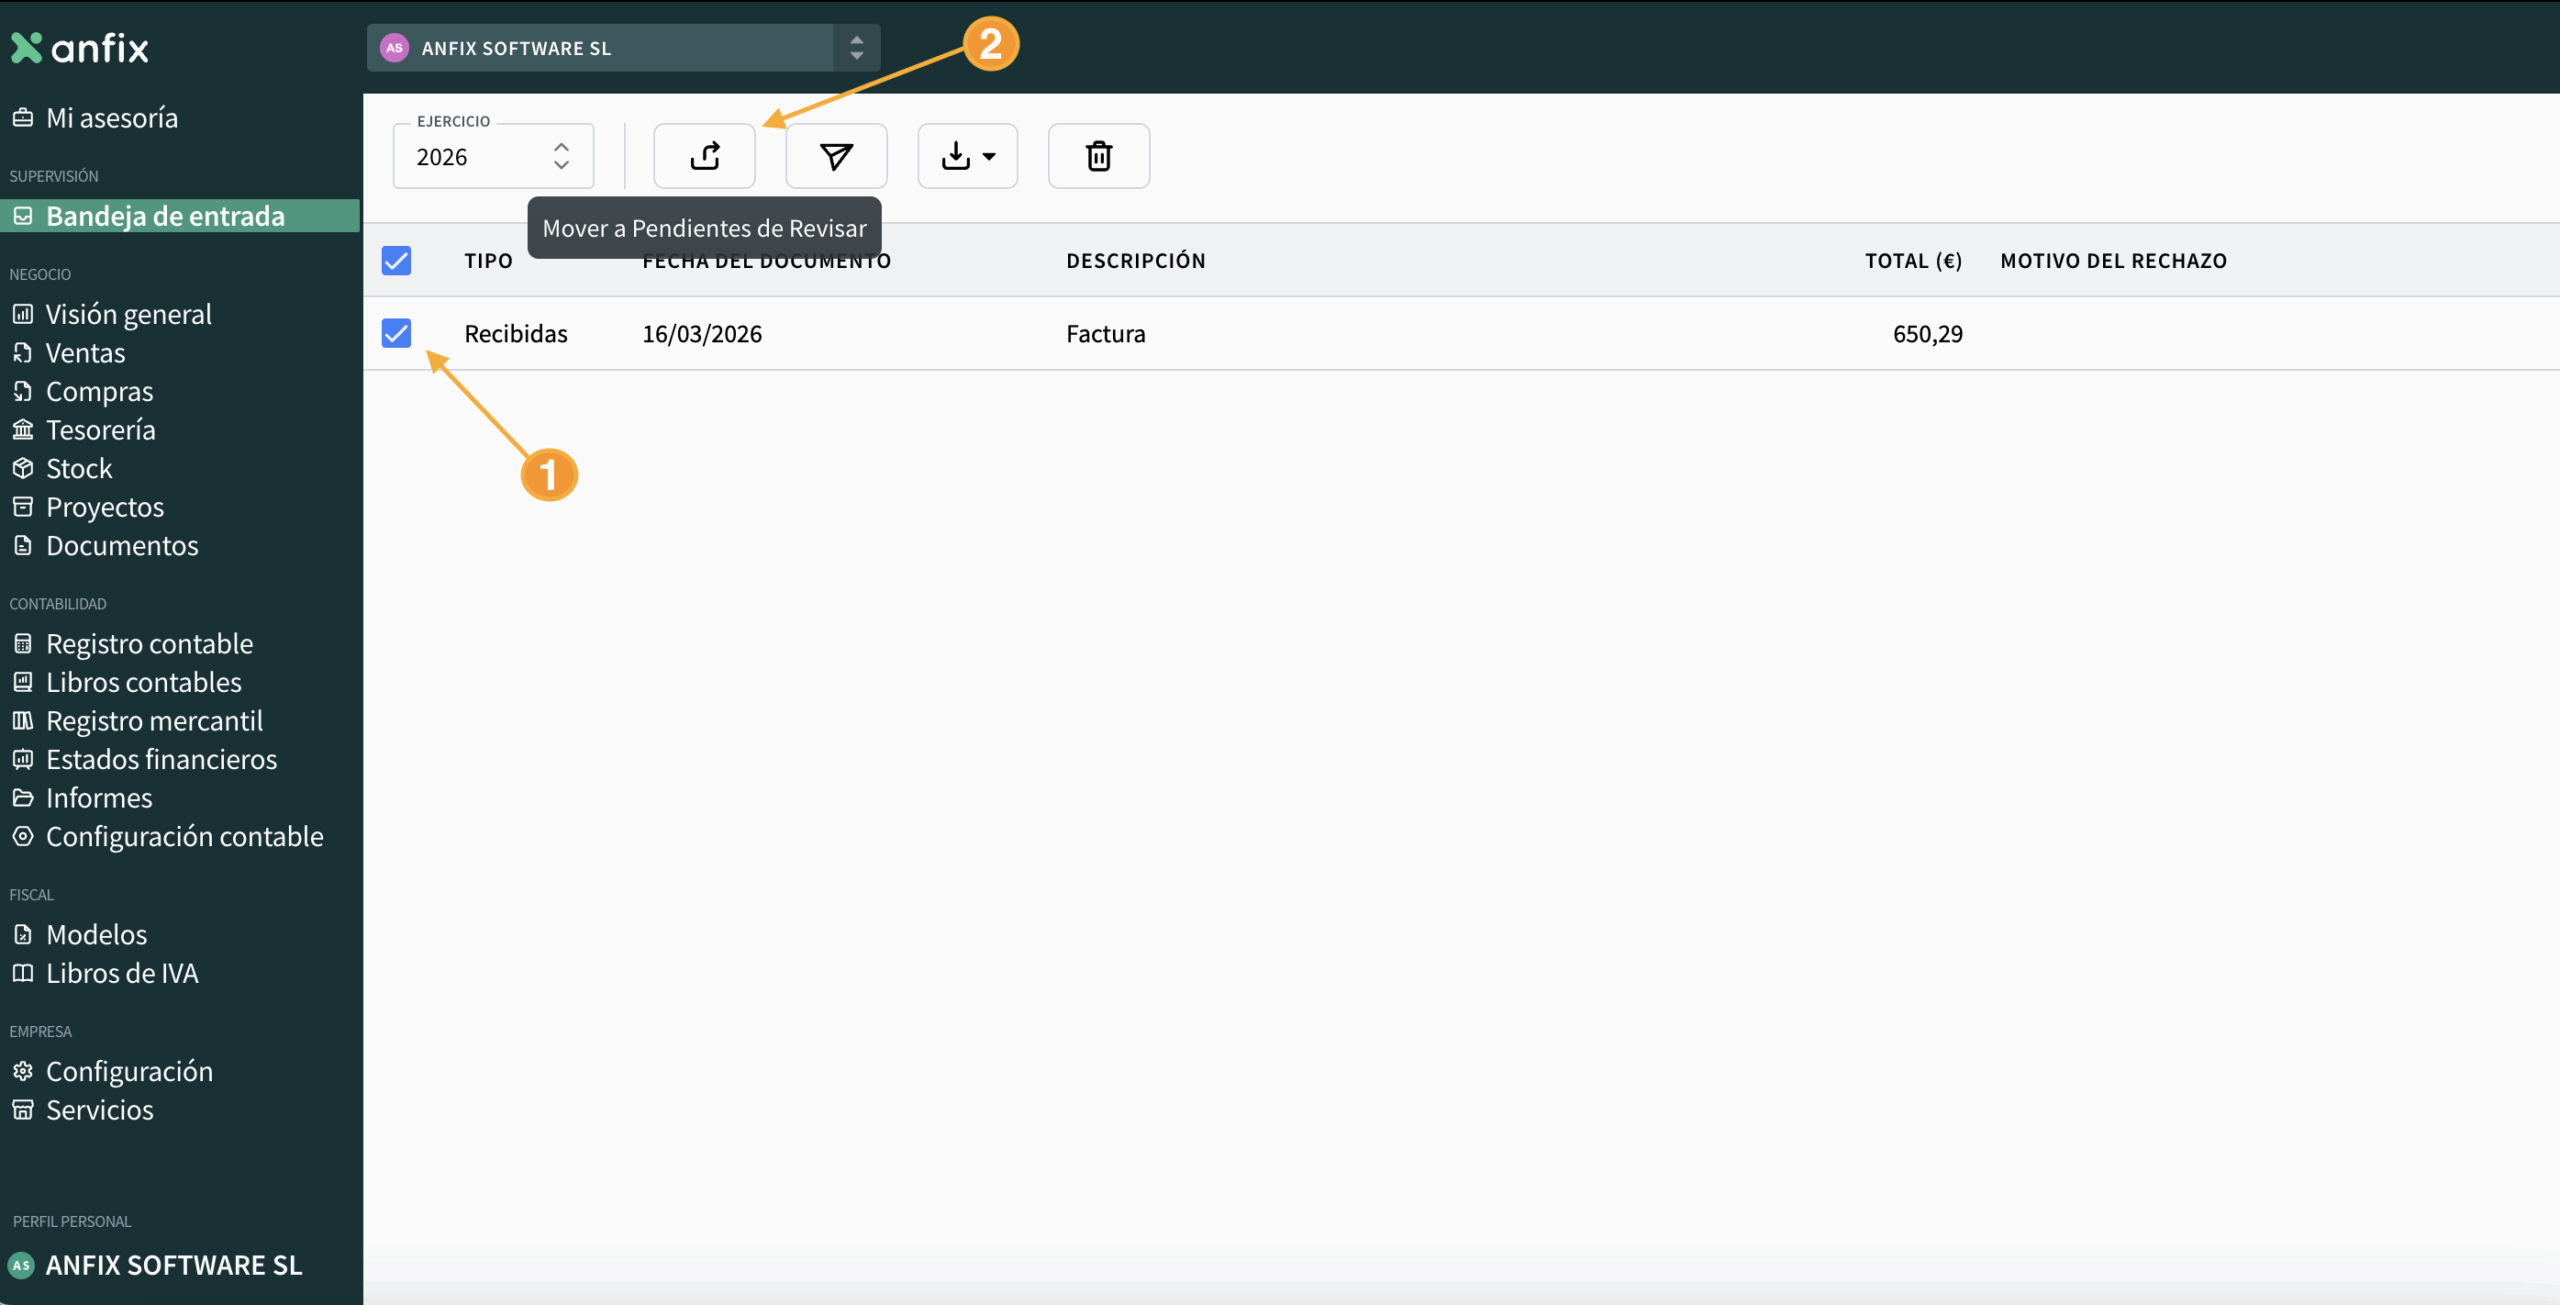Viewport: 2560px width, 1305px height.
Task: Expand the ANFIX SOFTWARE SL company switcher
Action: (856, 48)
